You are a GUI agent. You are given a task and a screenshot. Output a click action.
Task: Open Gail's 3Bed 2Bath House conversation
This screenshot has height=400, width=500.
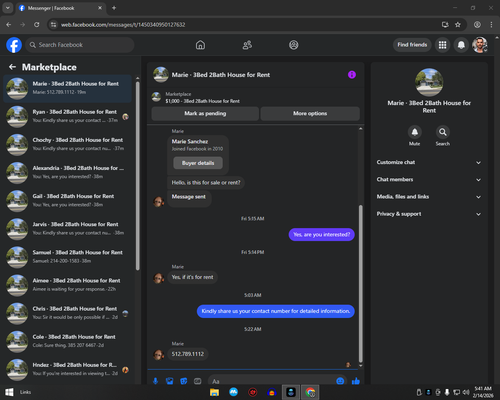[x=68, y=201]
